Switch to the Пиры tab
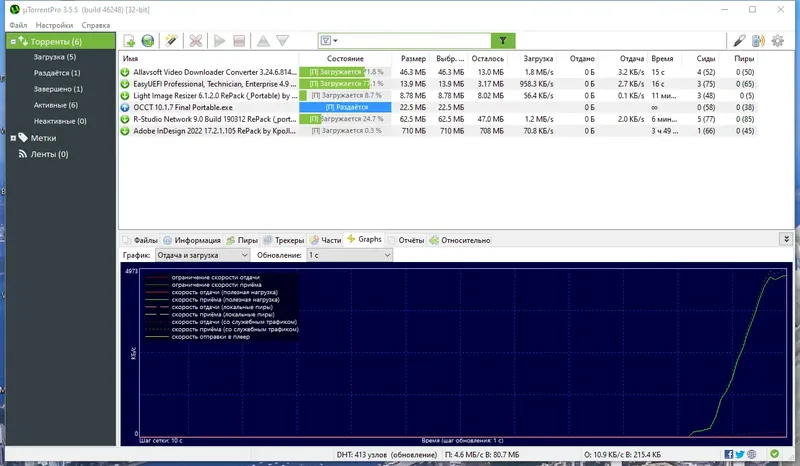Viewport: 800px width, 466px height. 242,240
